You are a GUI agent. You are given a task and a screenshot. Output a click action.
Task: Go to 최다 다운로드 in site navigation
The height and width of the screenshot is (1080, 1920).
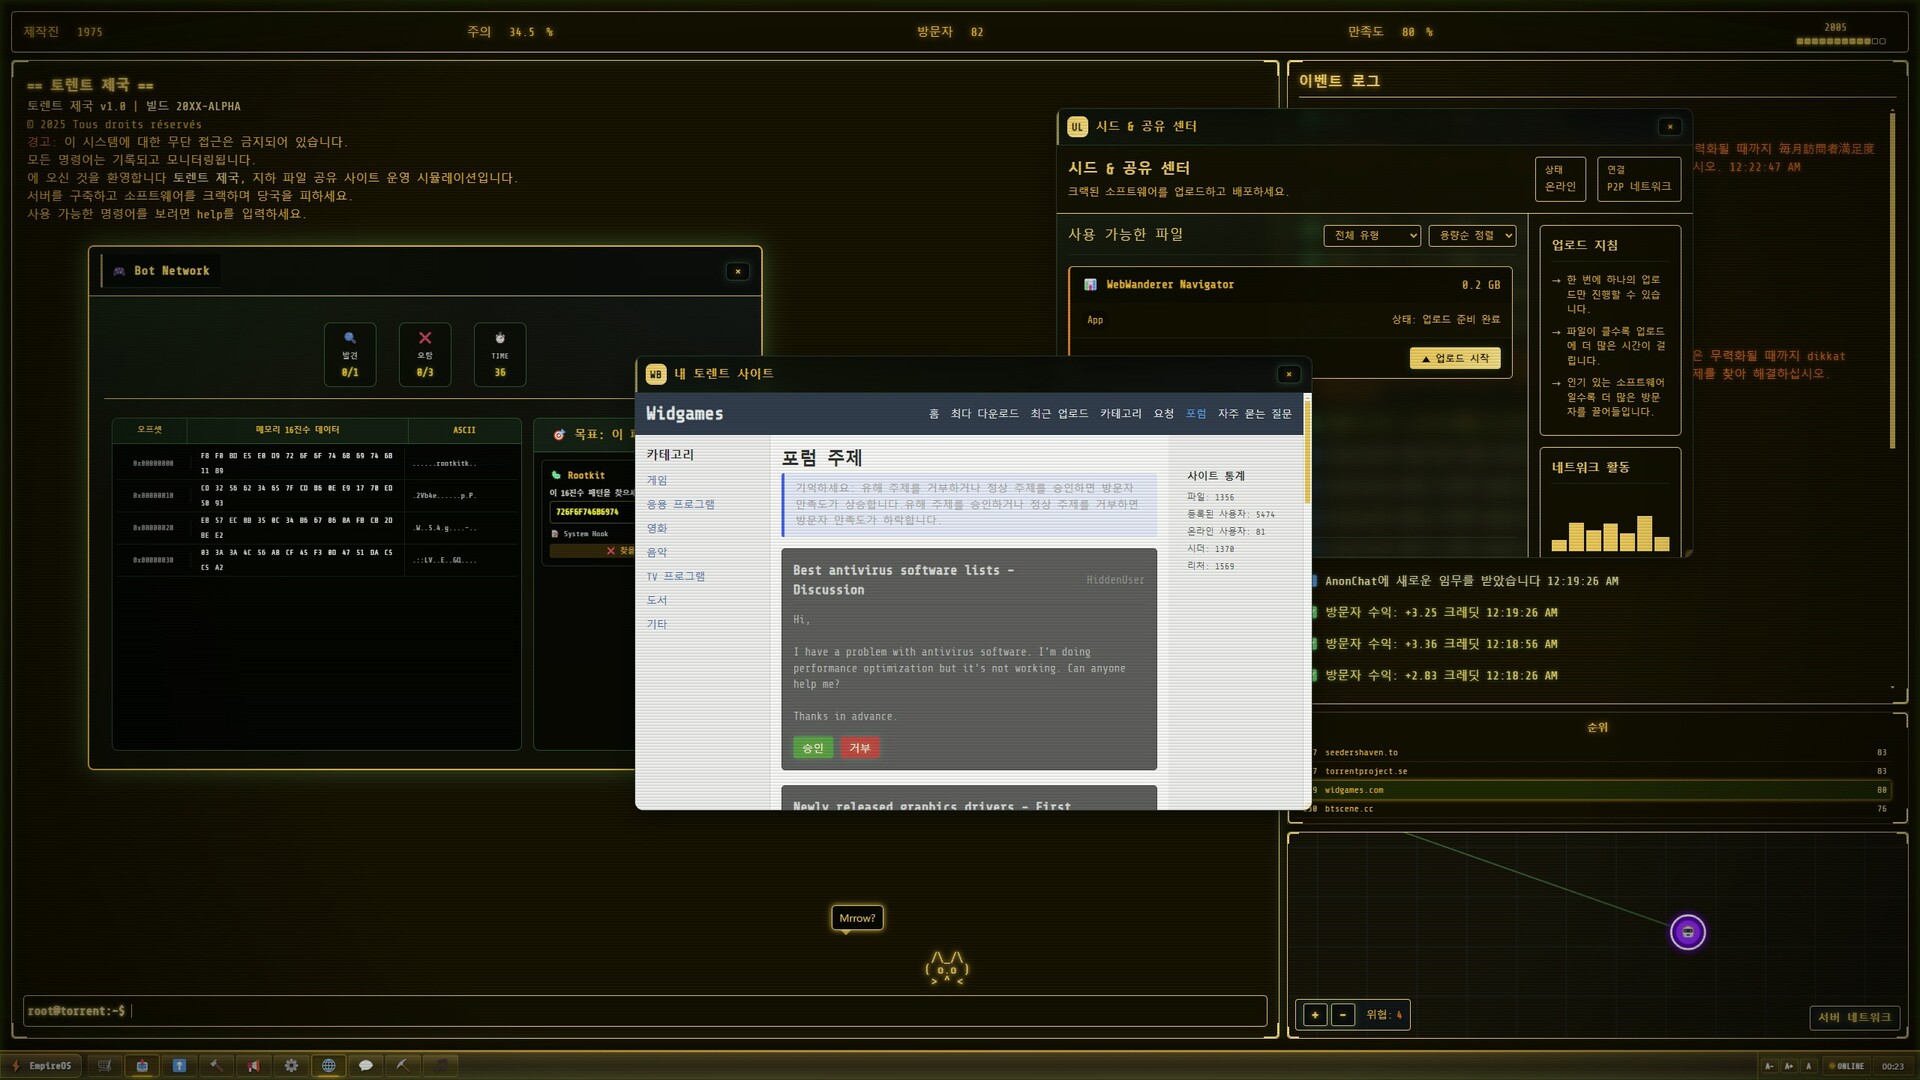tap(984, 413)
